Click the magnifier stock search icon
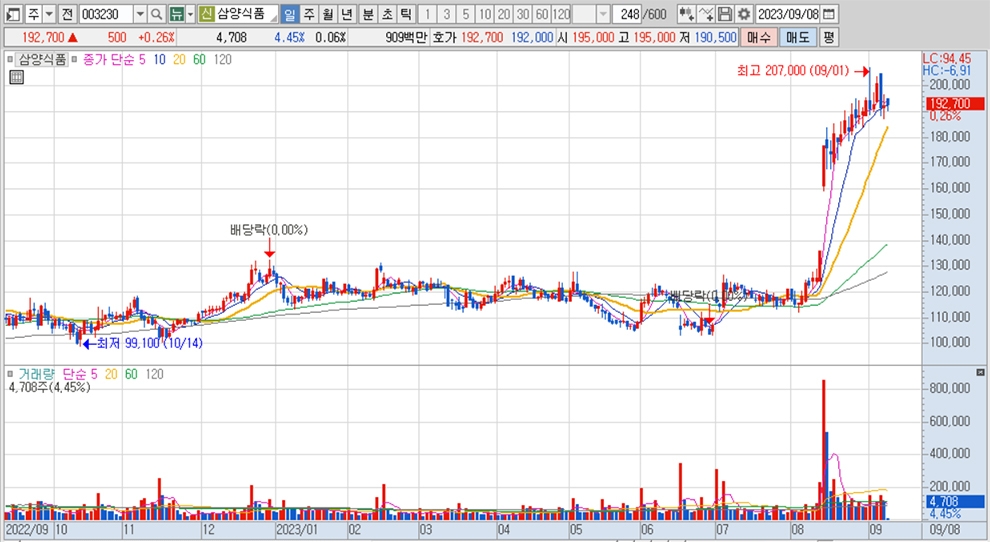 [157, 14]
